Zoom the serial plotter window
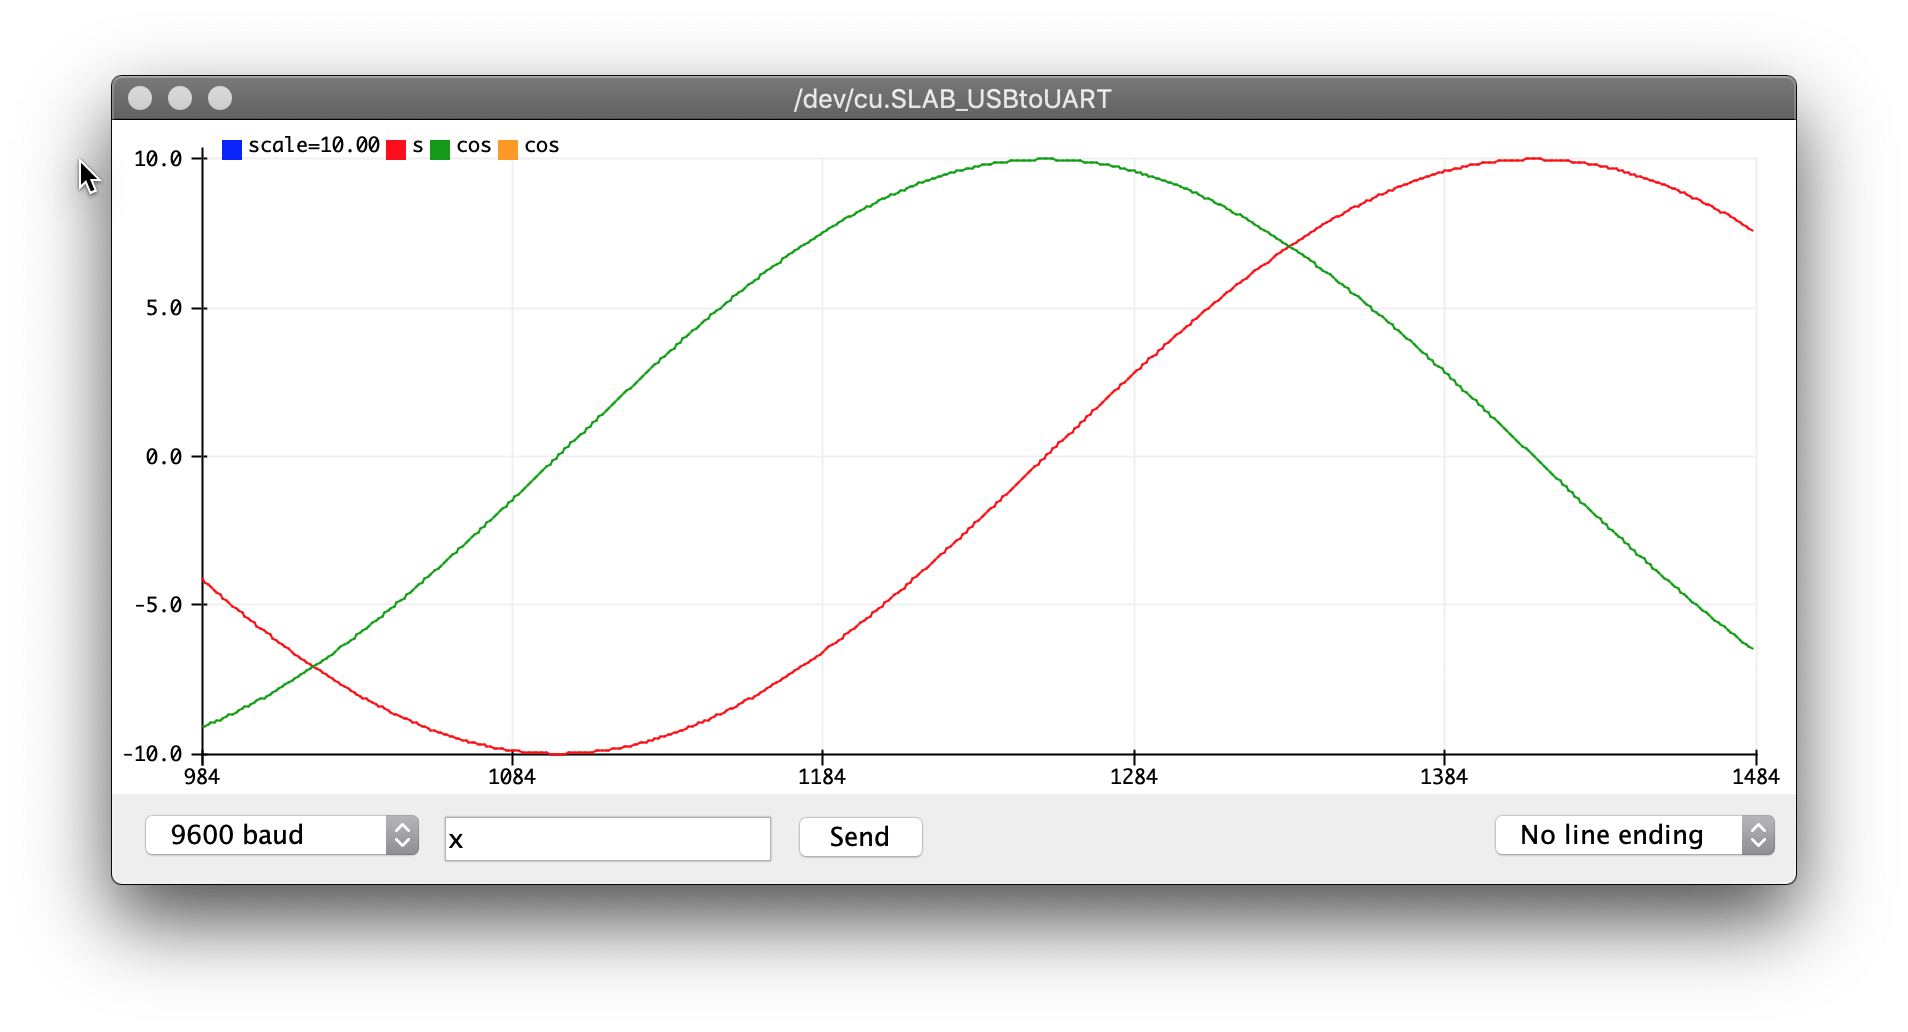The height and width of the screenshot is (1032, 1908). pyautogui.click(x=220, y=98)
